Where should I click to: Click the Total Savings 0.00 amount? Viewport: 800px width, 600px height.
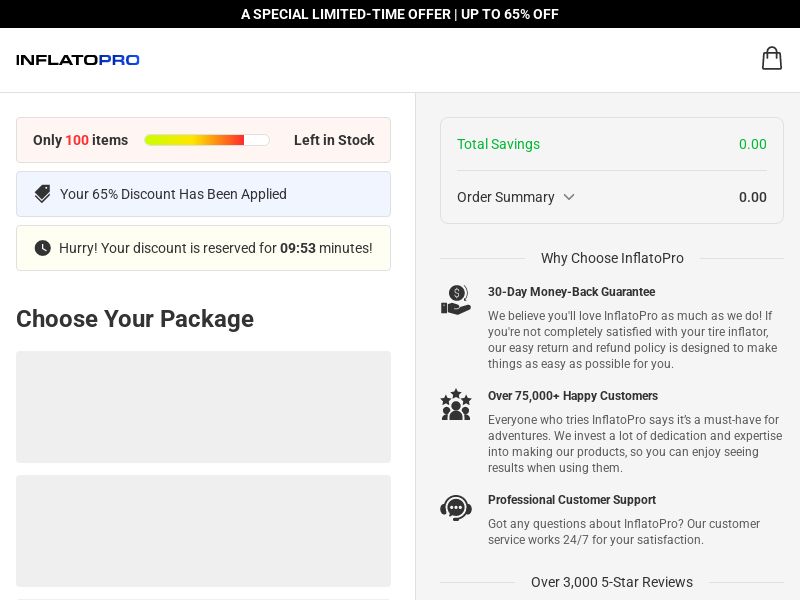pos(753,144)
